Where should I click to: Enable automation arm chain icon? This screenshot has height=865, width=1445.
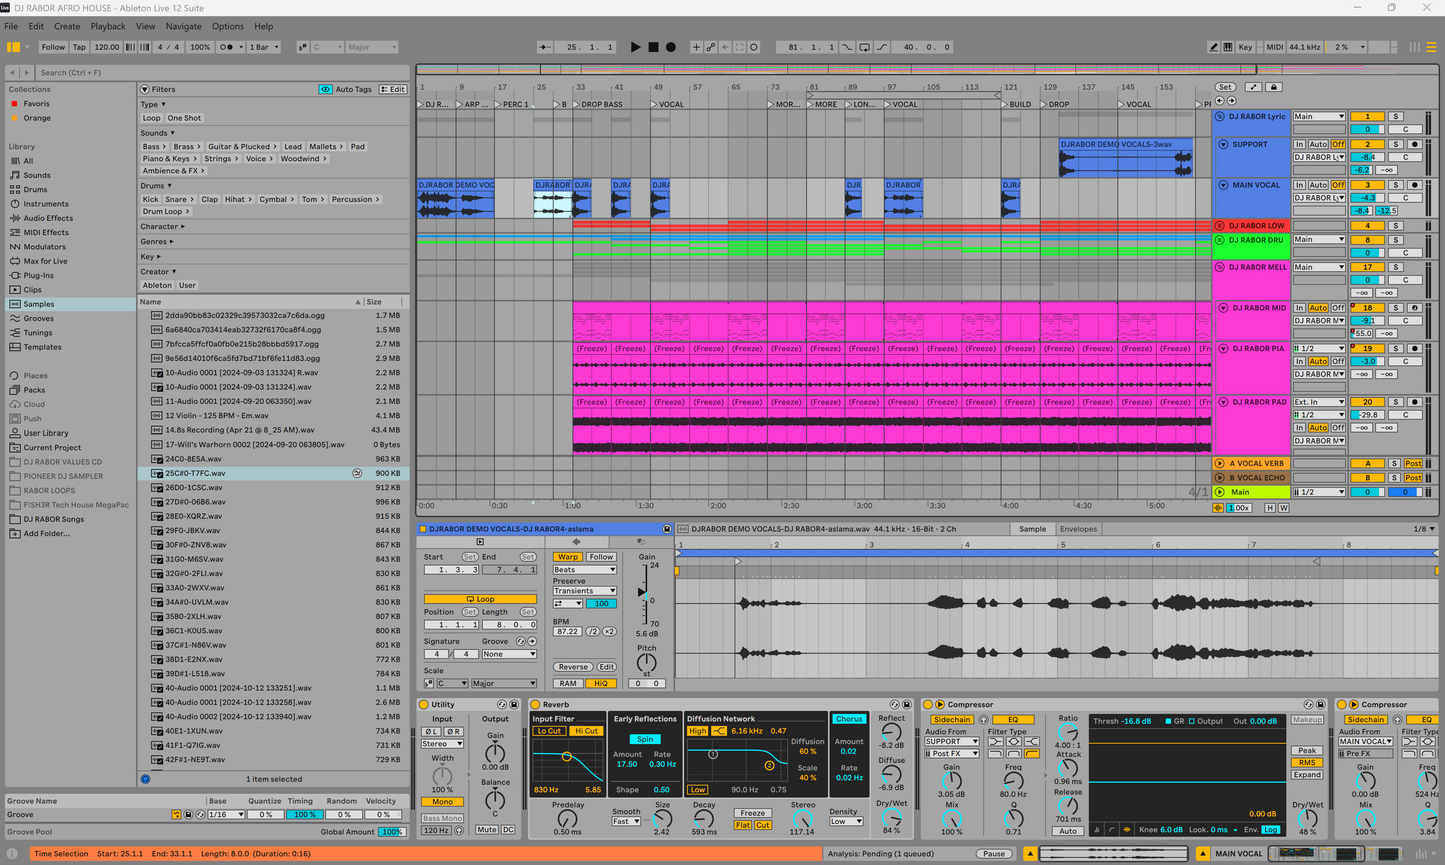[711, 47]
